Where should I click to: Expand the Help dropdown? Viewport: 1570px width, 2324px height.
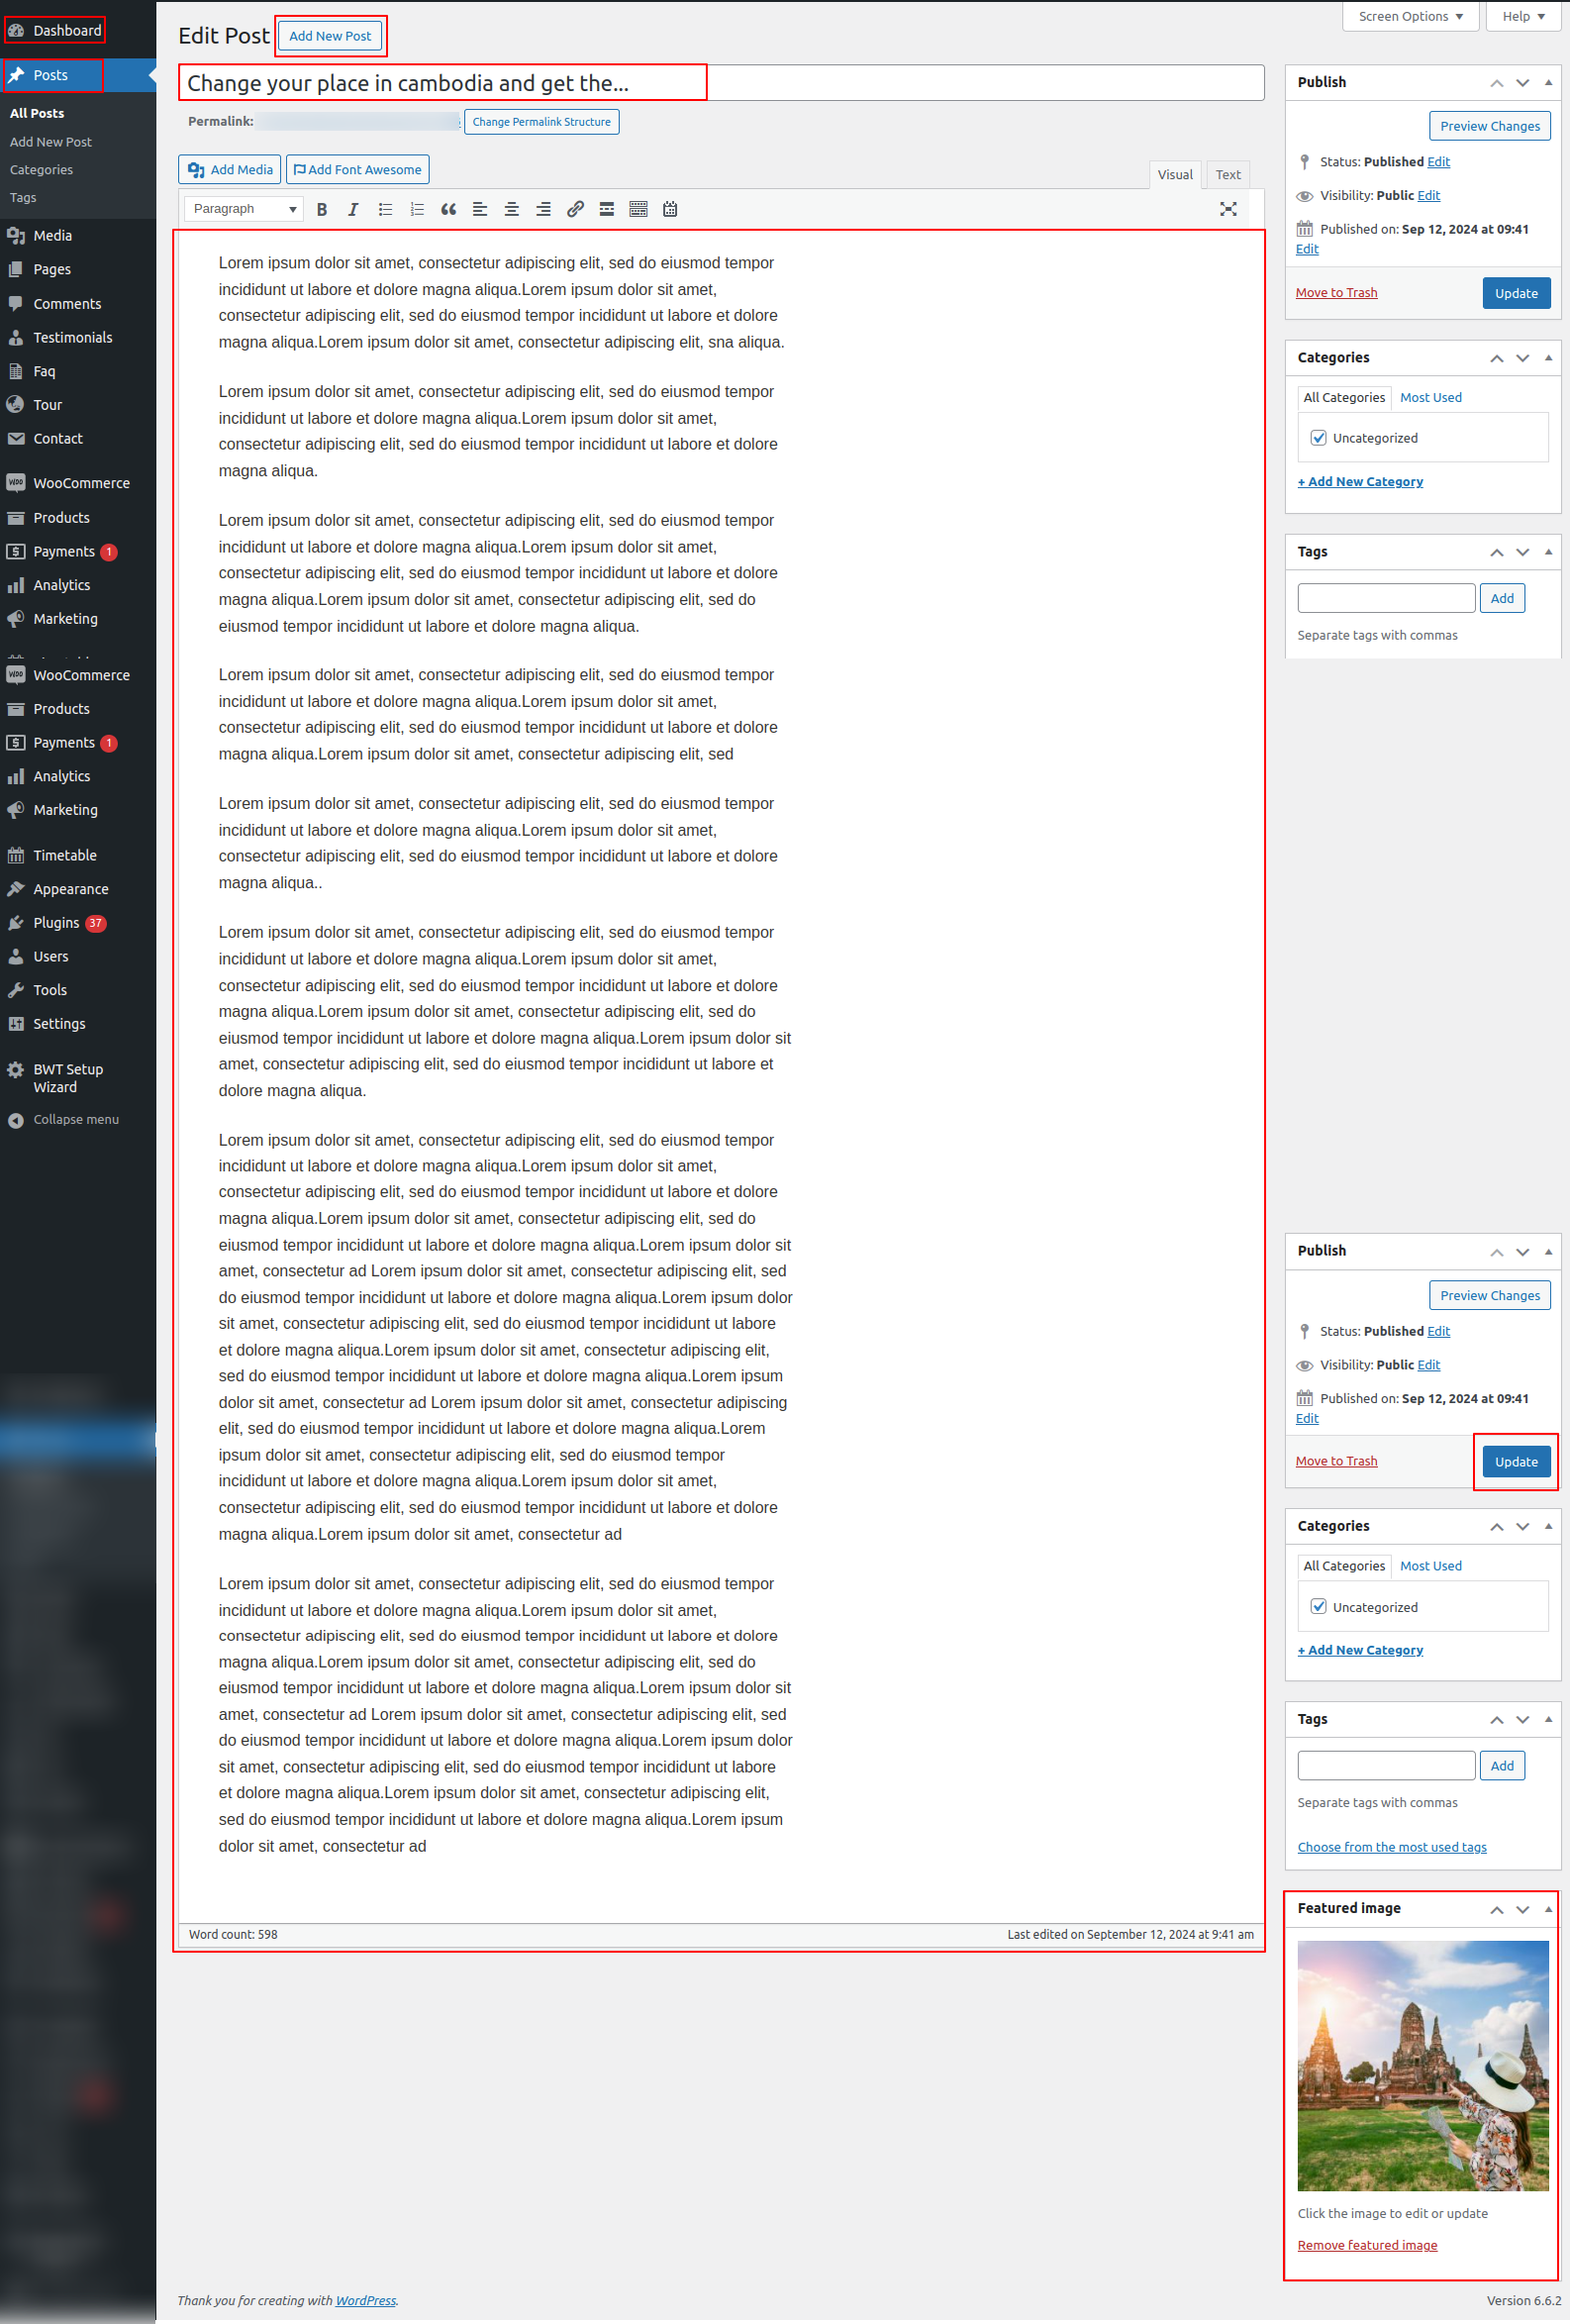click(1522, 16)
